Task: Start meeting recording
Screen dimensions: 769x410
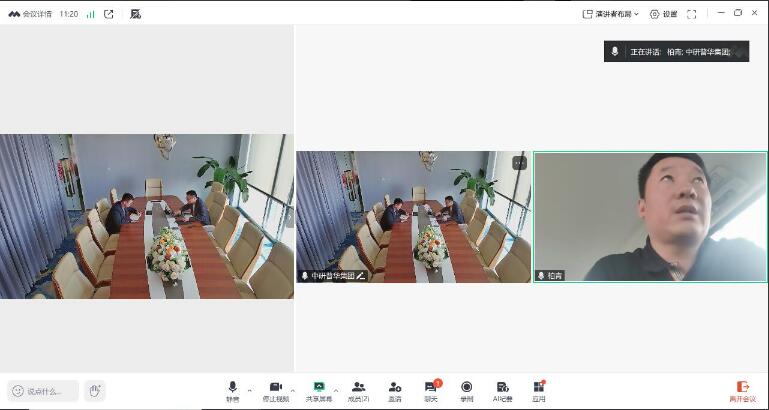Action: 466,388
